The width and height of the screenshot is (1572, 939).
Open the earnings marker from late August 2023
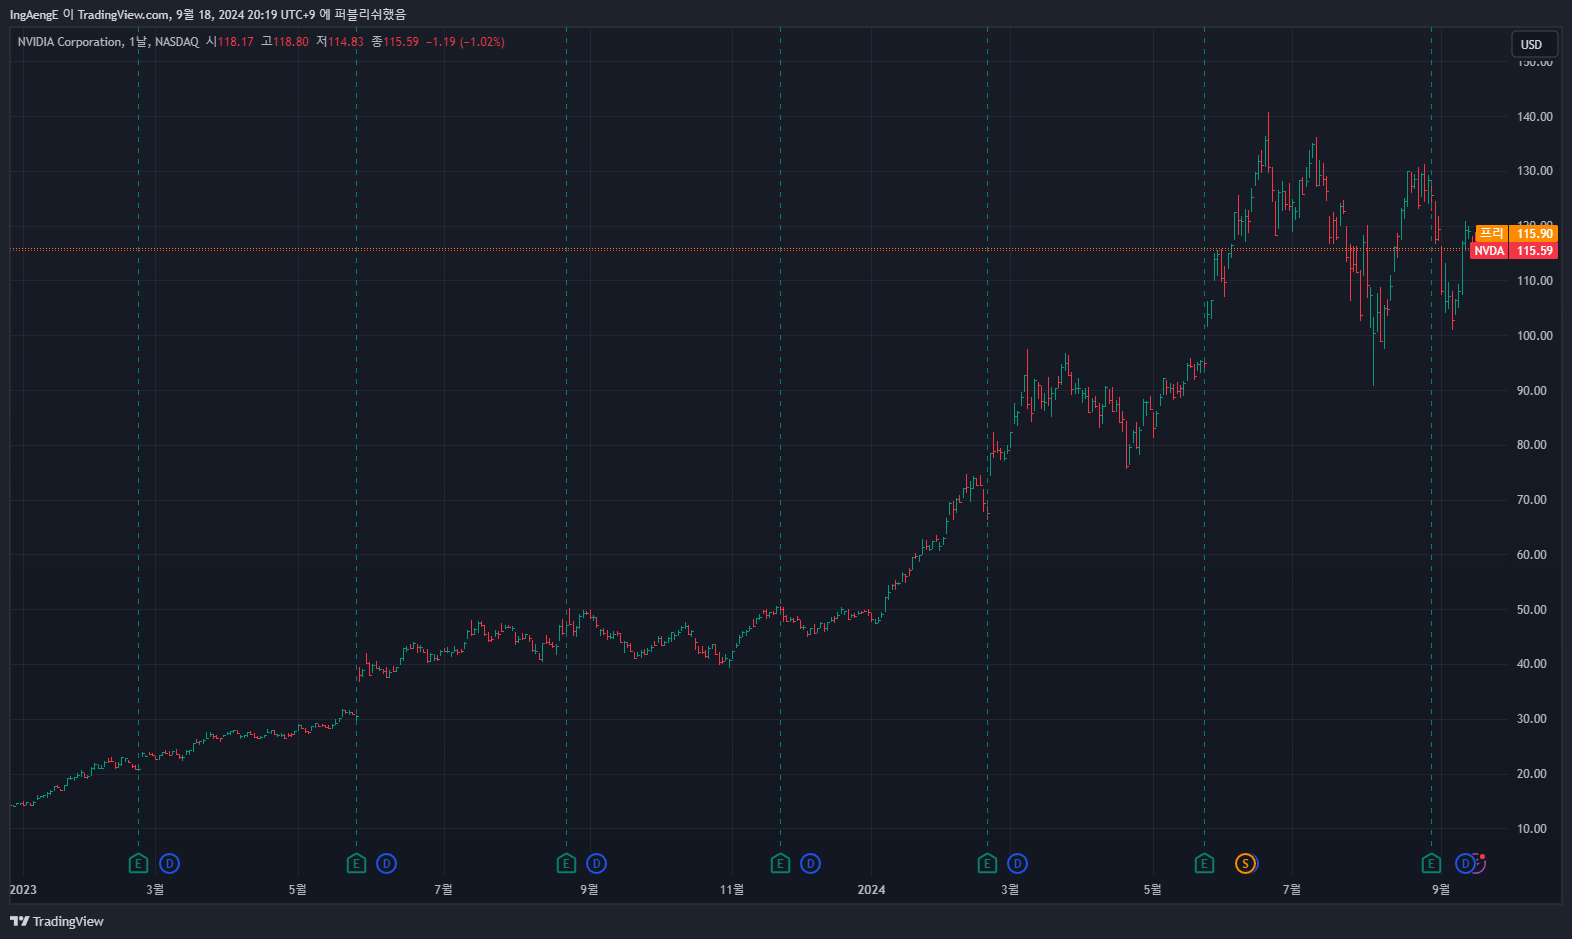click(566, 864)
